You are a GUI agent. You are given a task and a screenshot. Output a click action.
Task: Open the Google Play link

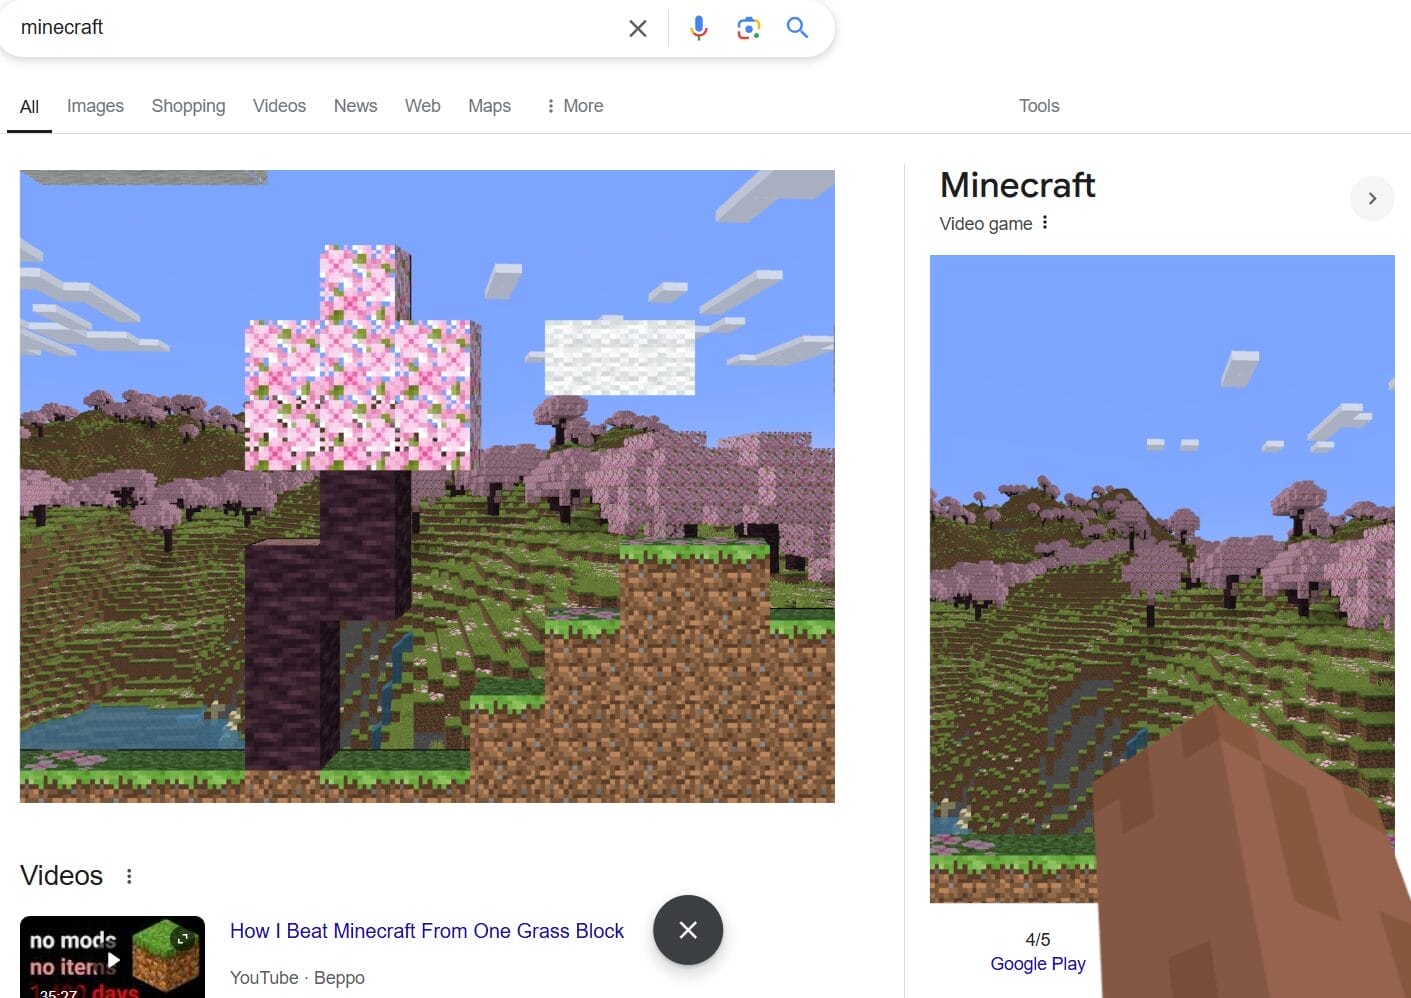click(x=1038, y=963)
